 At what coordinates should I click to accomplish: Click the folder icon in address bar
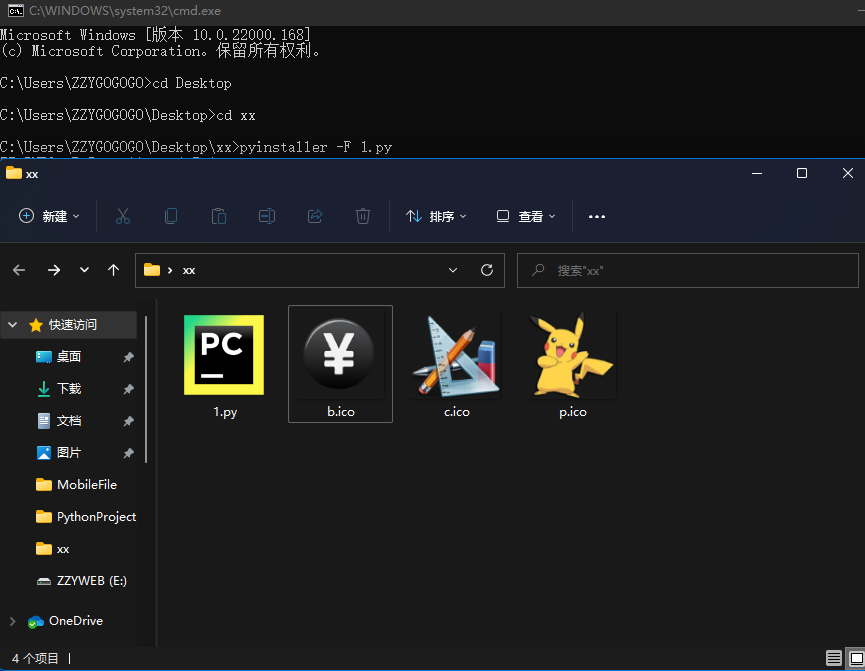(x=152, y=270)
